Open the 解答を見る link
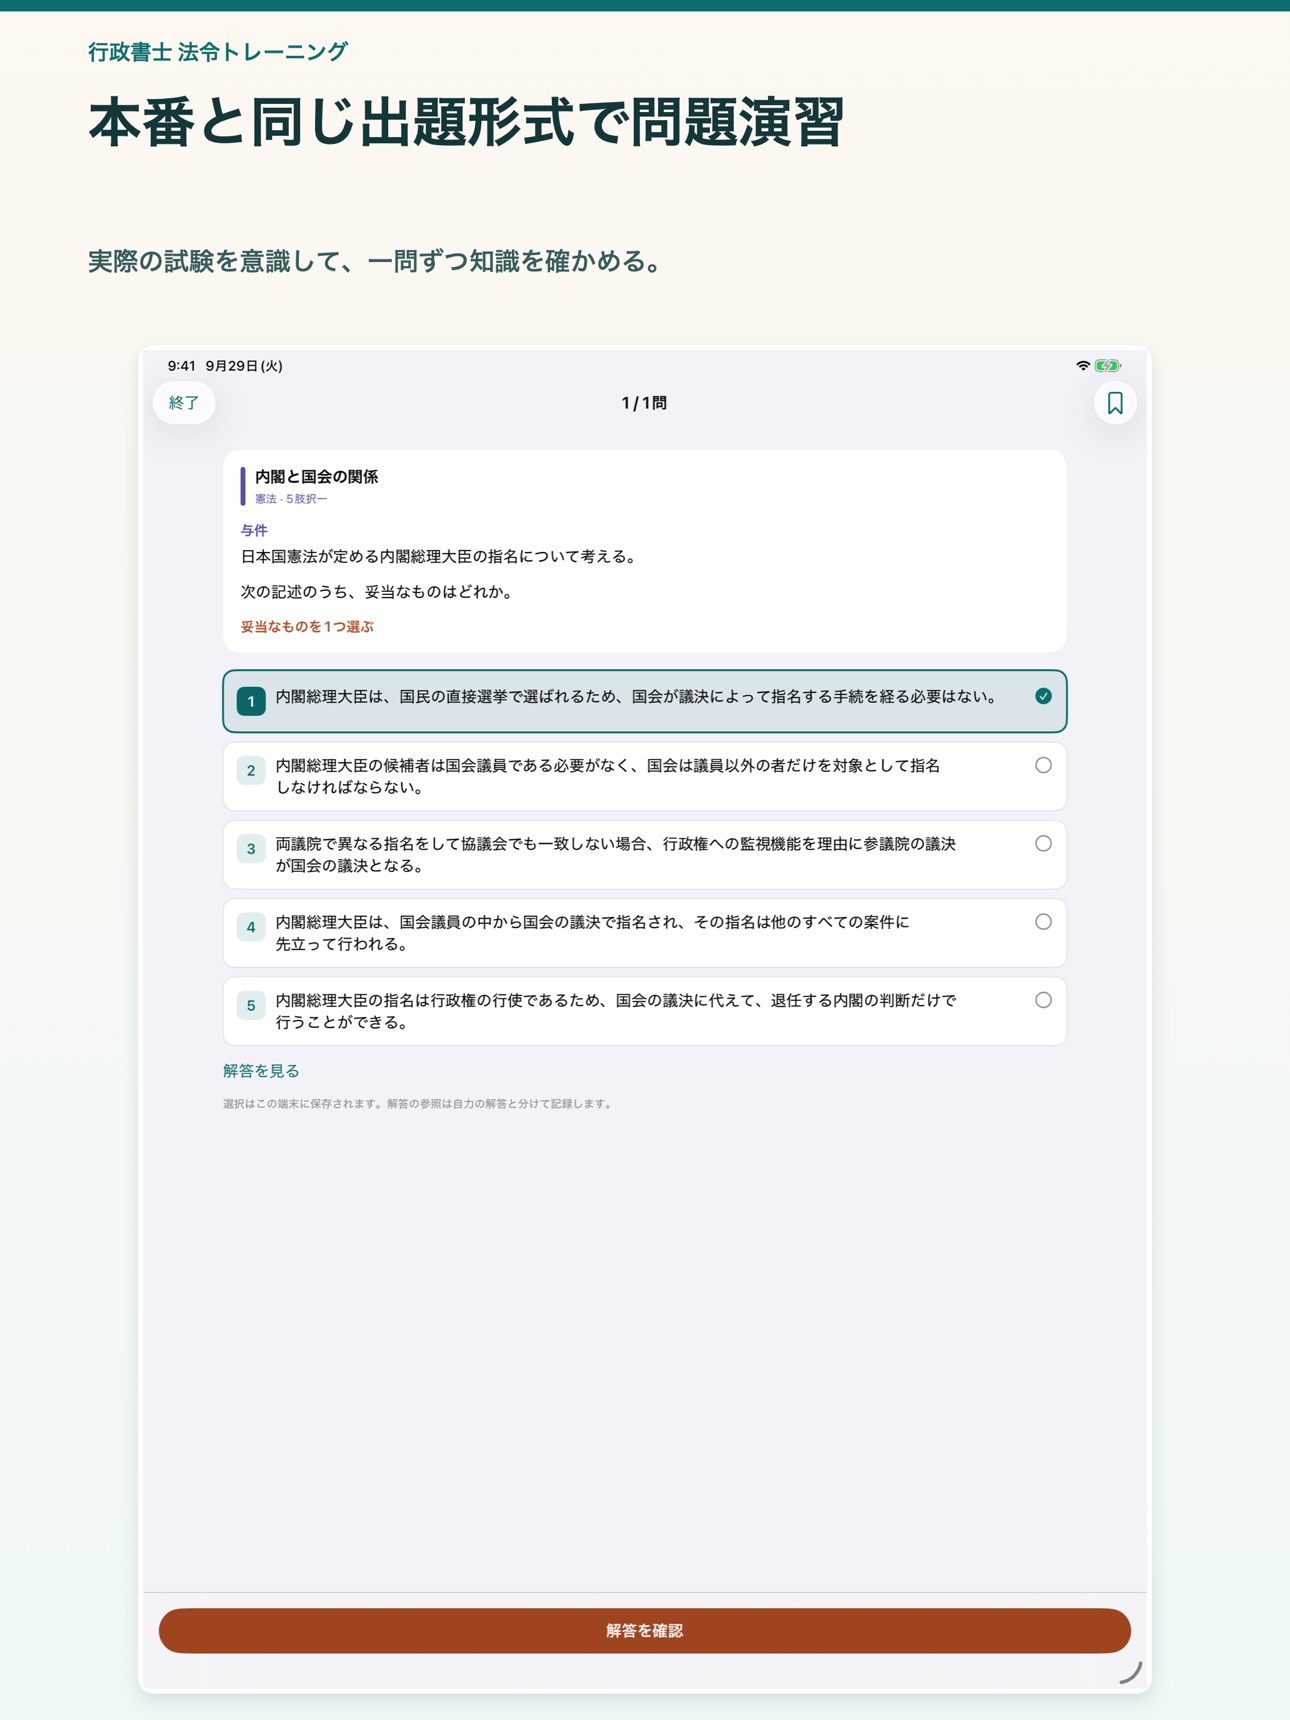Viewport: 1290px width, 1720px height. pyautogui.click(x=261, y=1071)
